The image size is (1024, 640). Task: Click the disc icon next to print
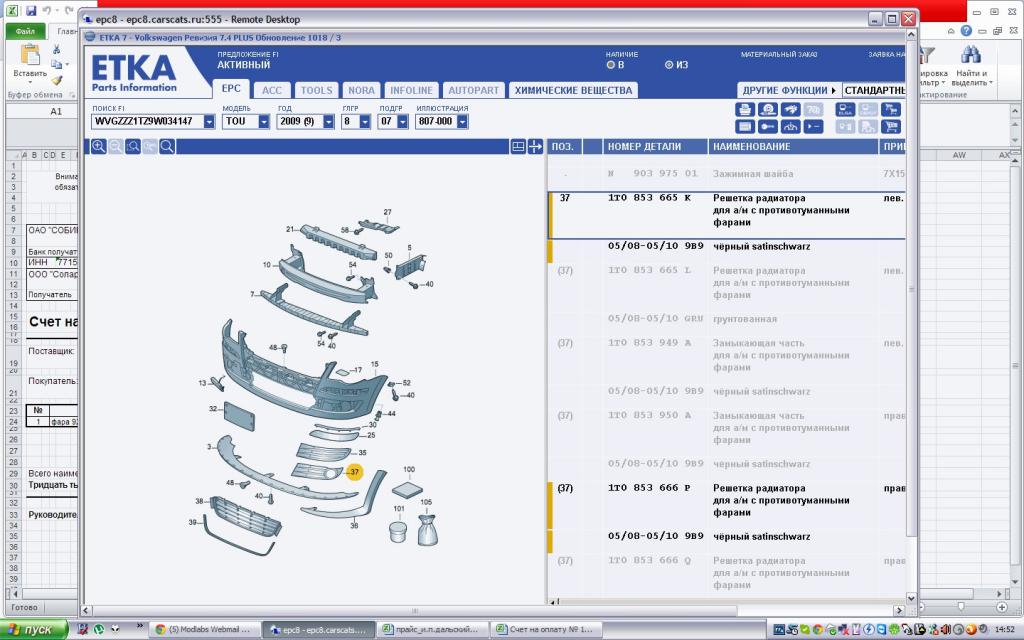click(768, 110)
